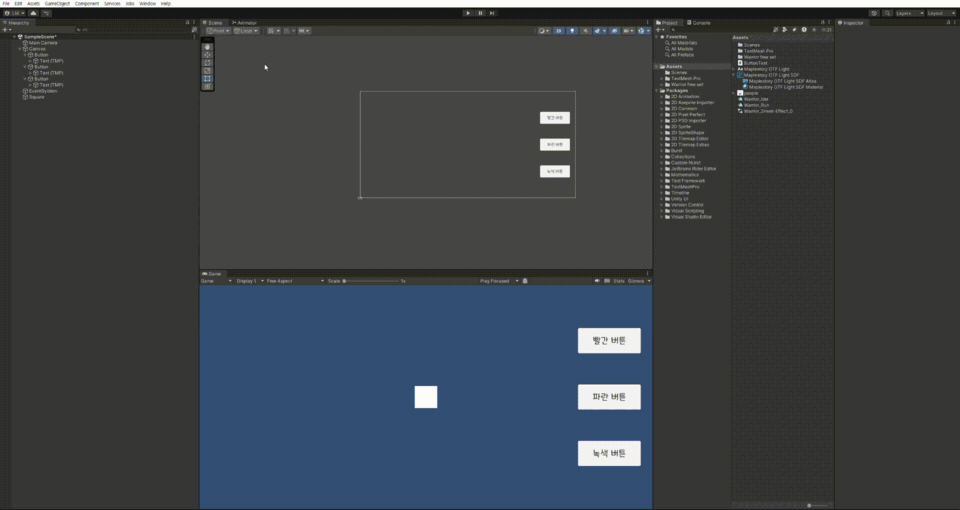Click the Stats button in Game view
Image resolution: width=960 pixels, height=510 pixels.
point(619,281)
